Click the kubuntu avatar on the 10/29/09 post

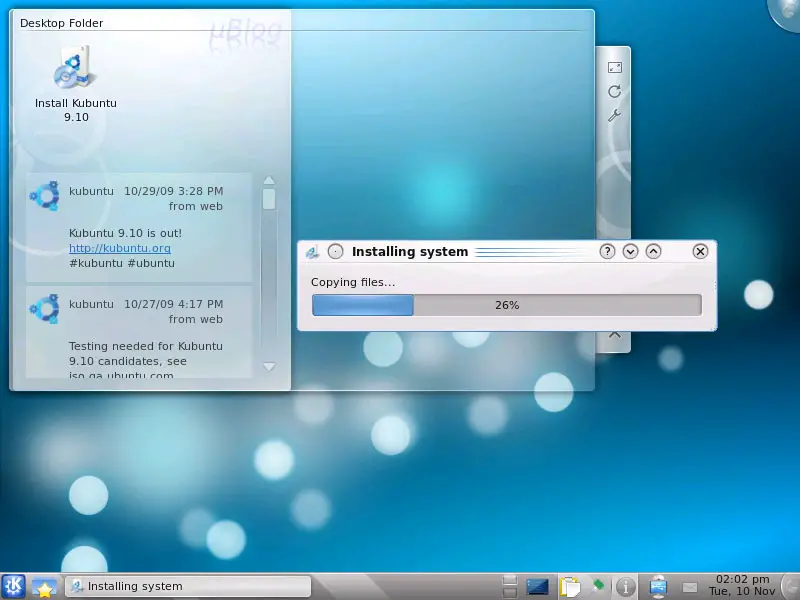coord(44,195)
